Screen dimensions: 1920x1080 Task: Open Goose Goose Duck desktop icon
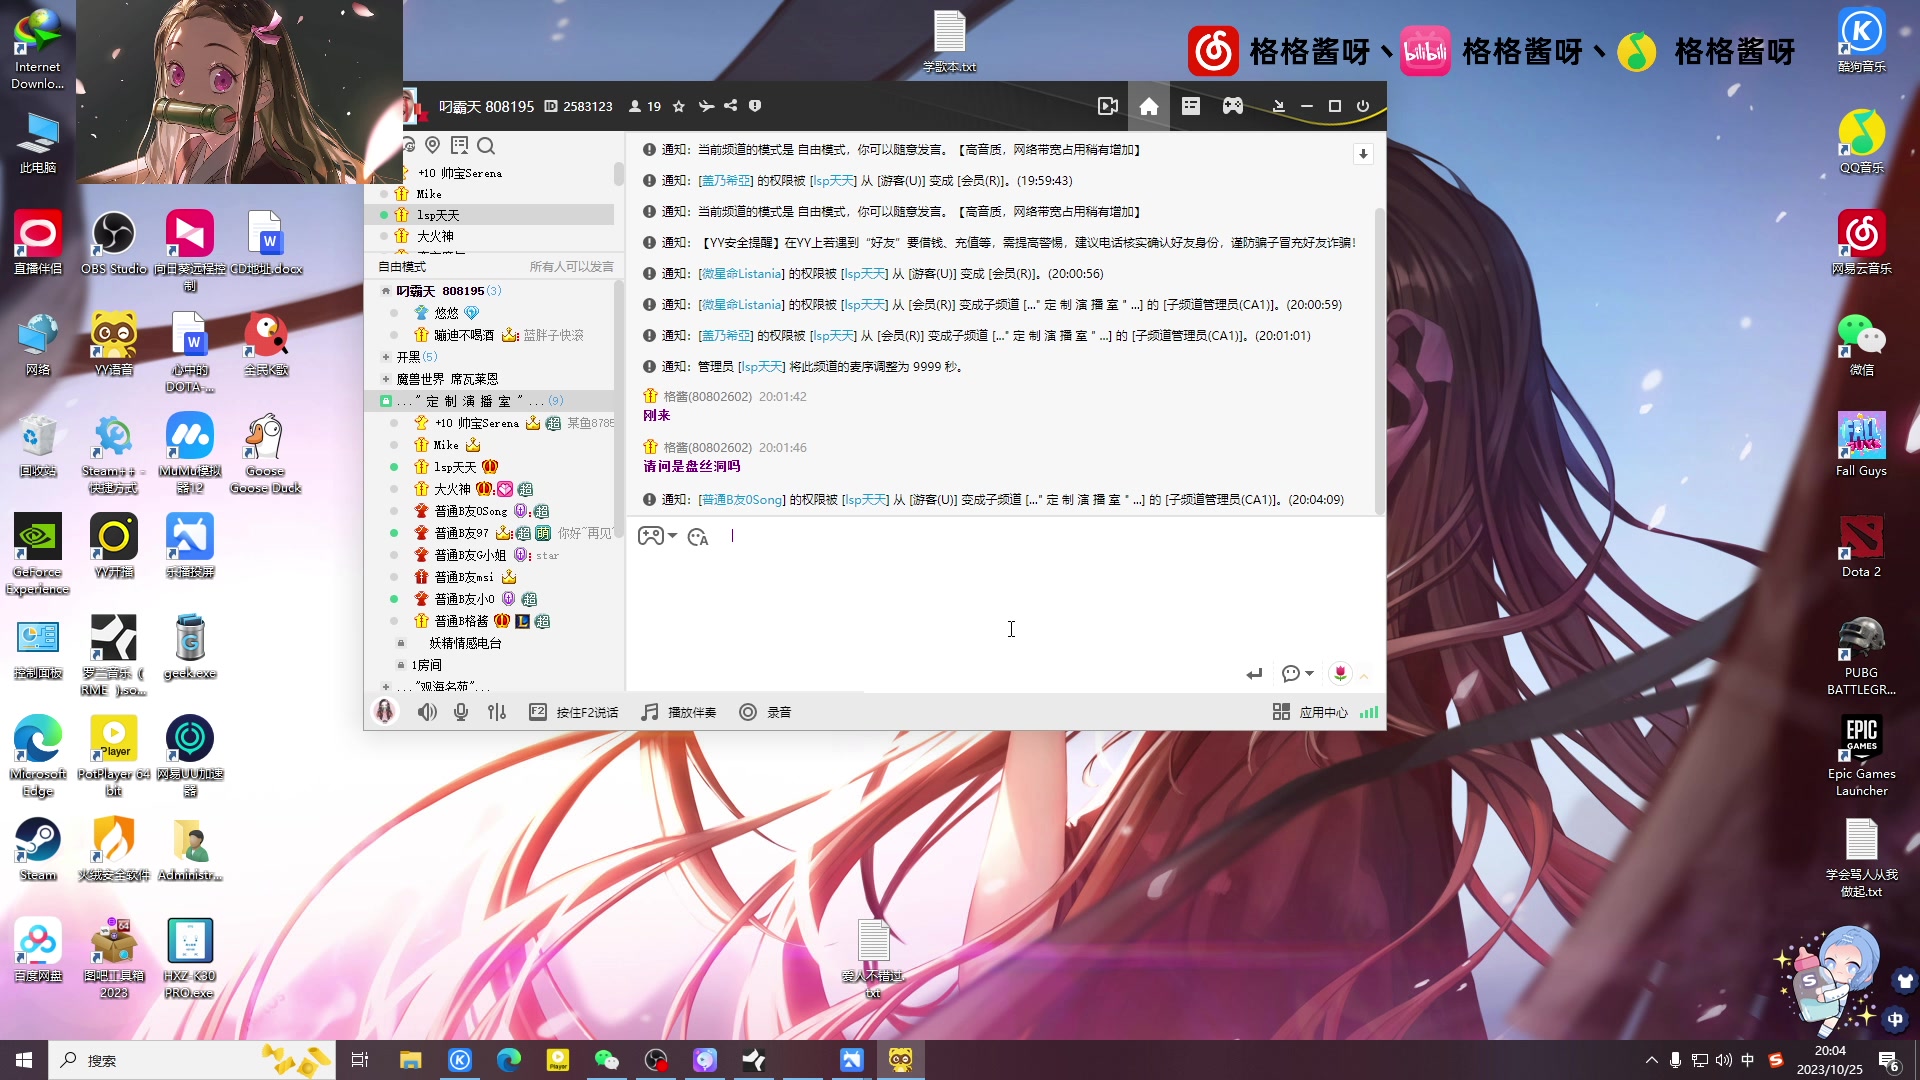pyautogui.click(x=265, y=454)
